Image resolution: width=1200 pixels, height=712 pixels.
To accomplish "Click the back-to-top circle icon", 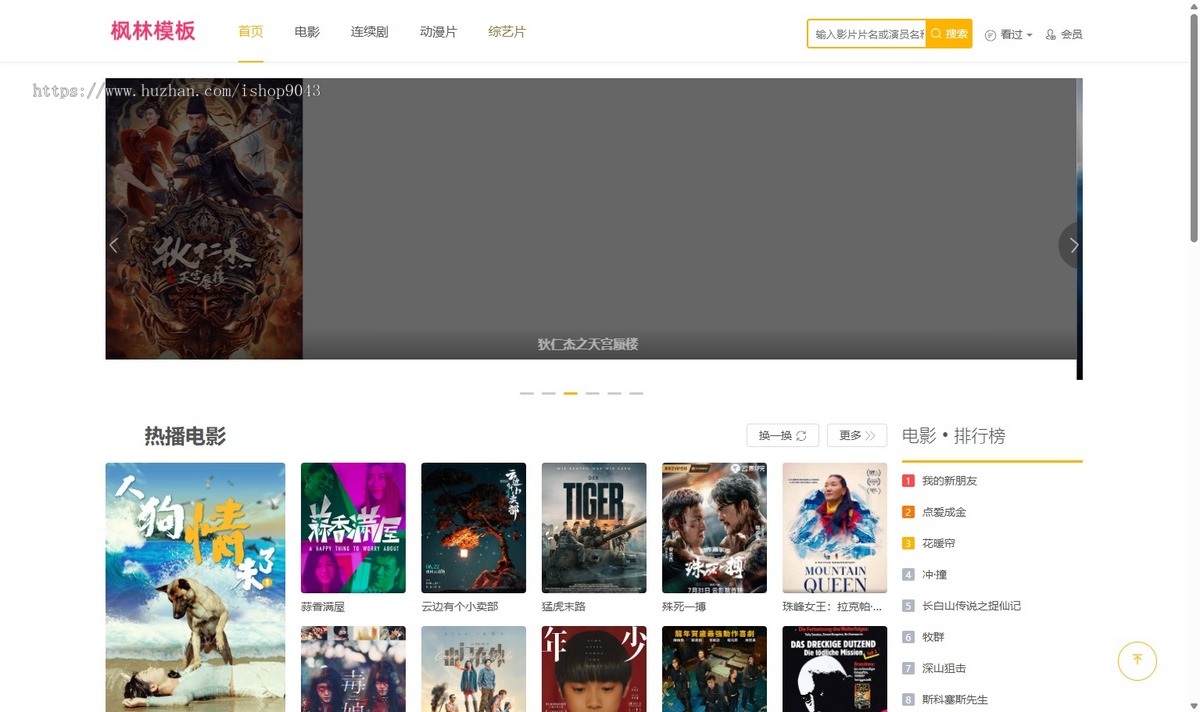I will pos(1137,660).
